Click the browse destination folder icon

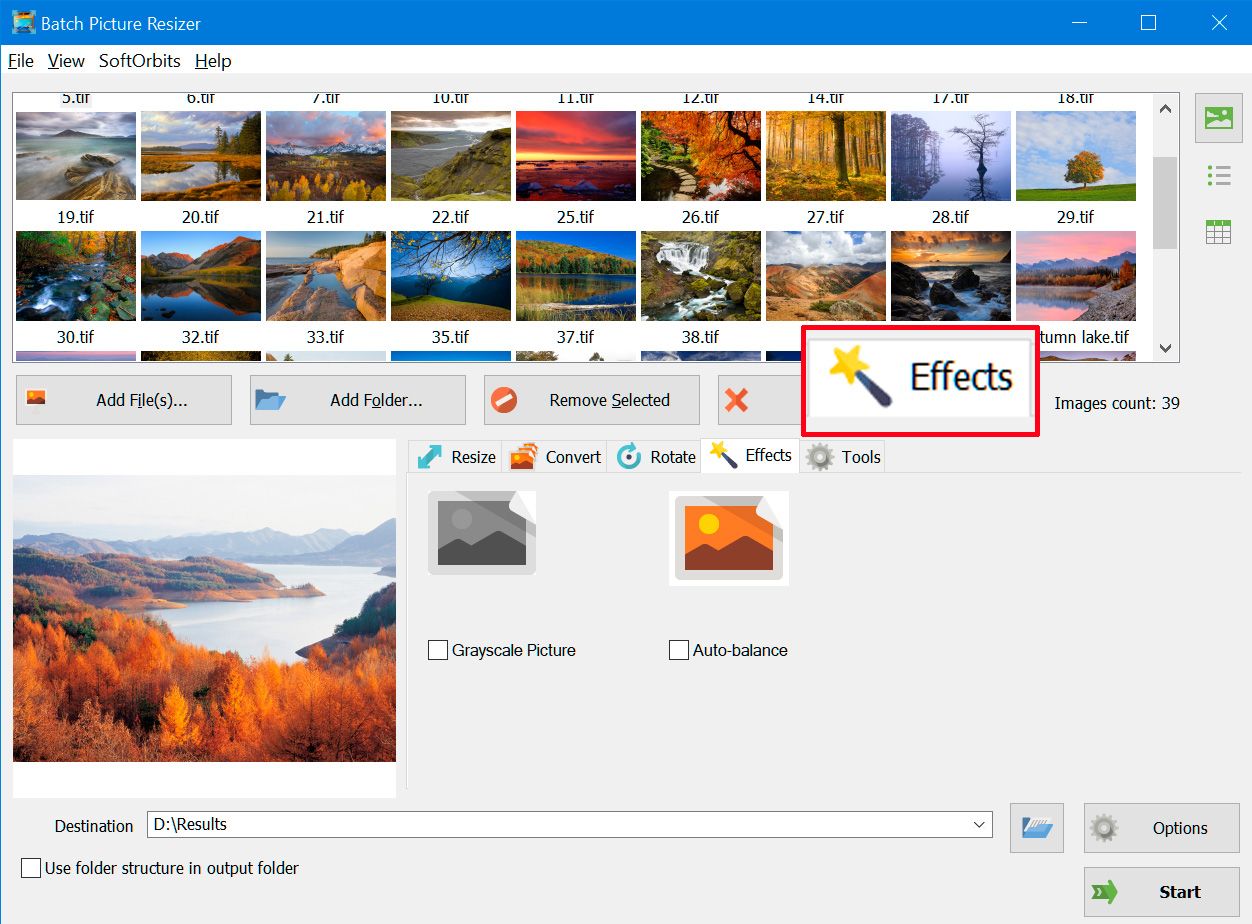tap(1036, 828)
